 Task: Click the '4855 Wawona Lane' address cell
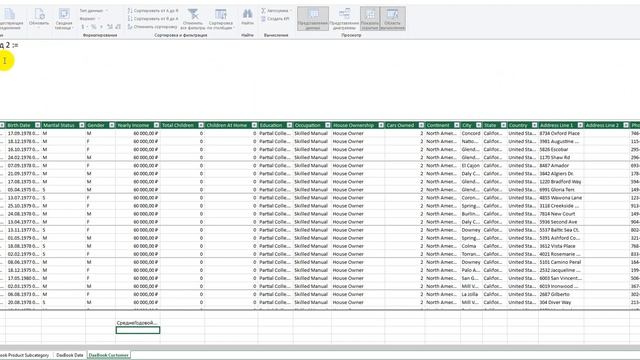point(561,198)
